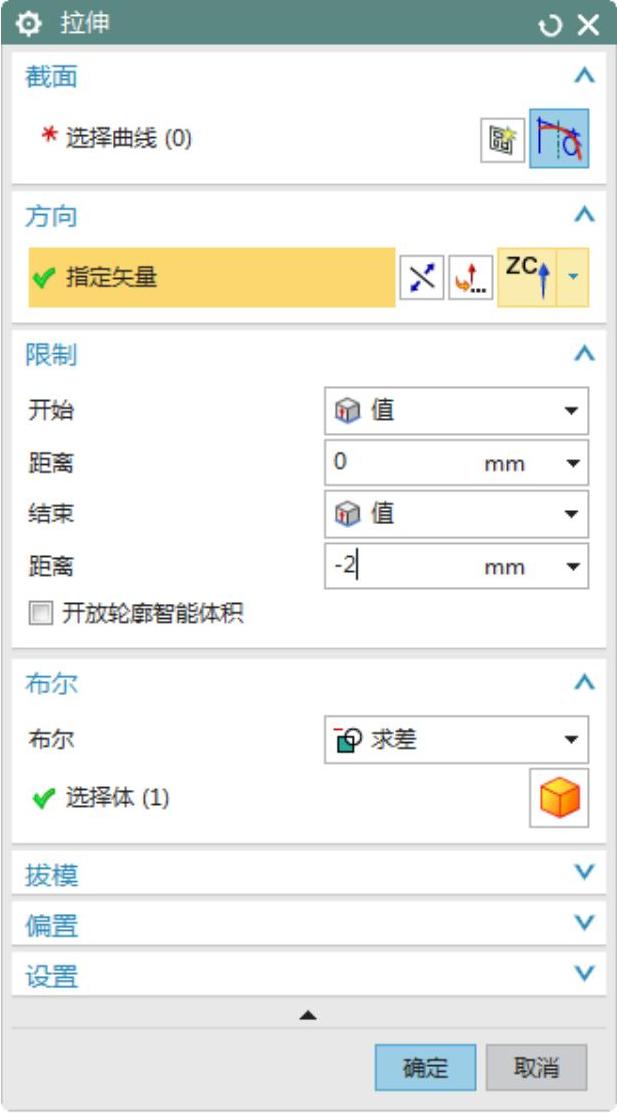Click the 取消 button

[x=536, y=1067]
